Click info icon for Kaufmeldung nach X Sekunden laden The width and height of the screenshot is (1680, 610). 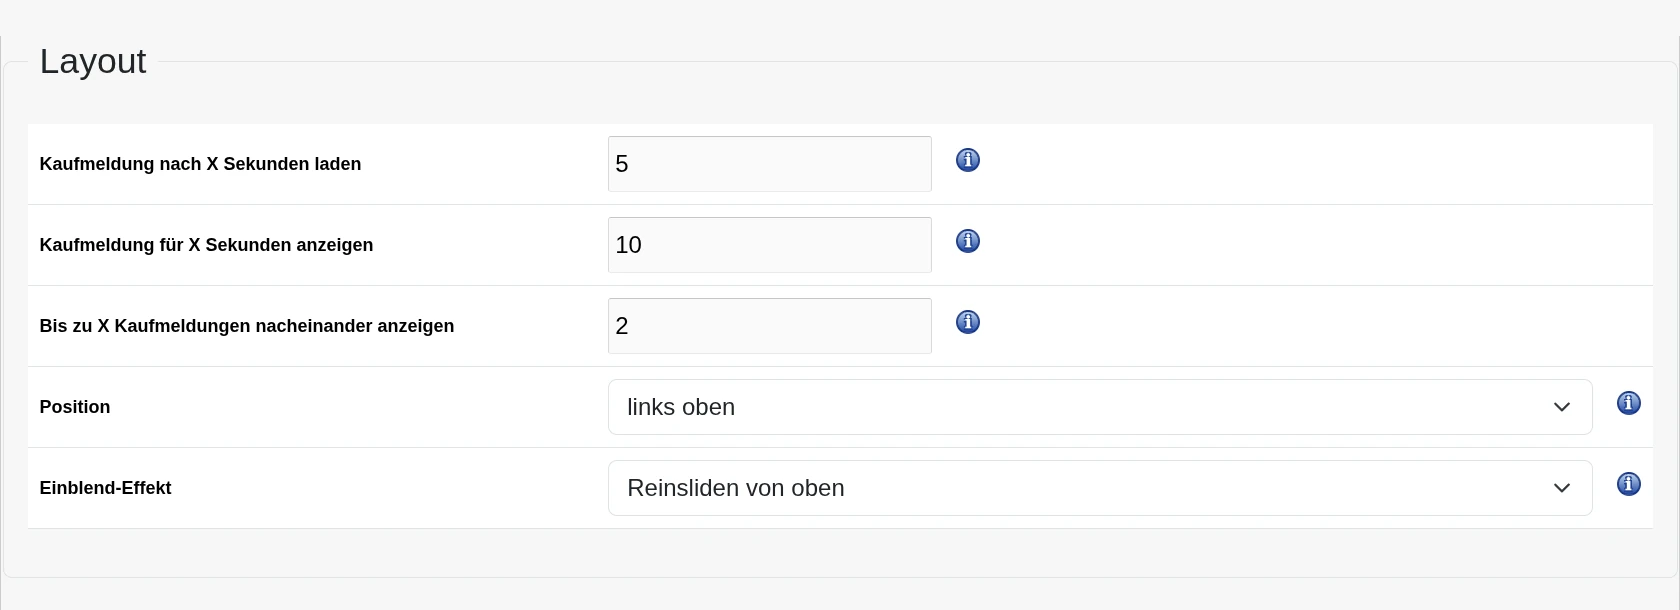coord(968,160)
